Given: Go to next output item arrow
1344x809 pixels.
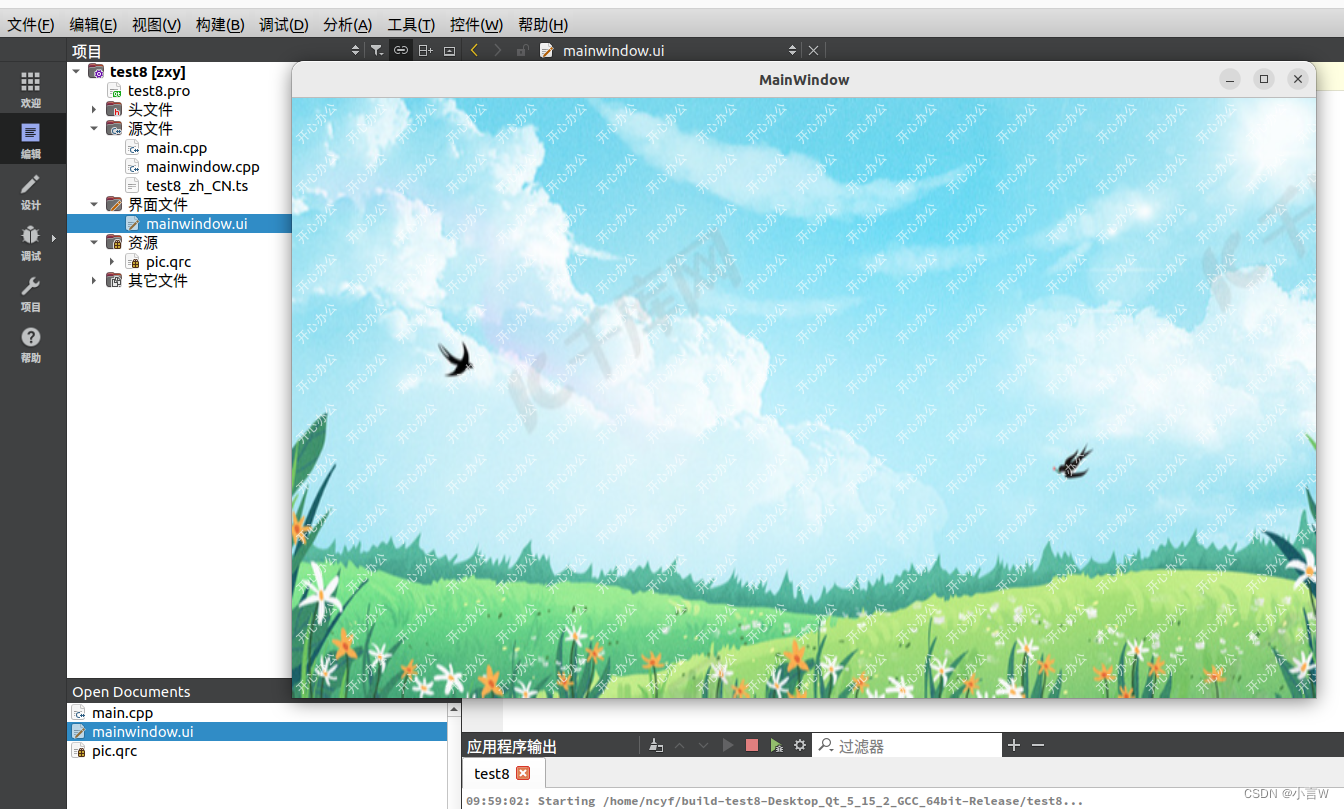Looking at the screenshot, I should (704, 745).
